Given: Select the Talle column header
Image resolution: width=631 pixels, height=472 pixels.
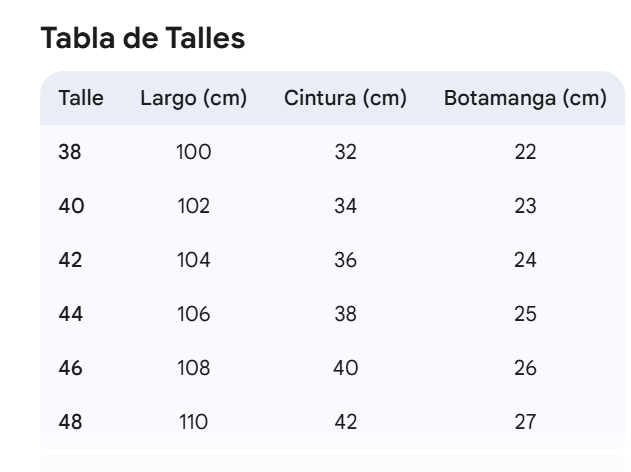Looking at the screenshot, I should 81,98.
